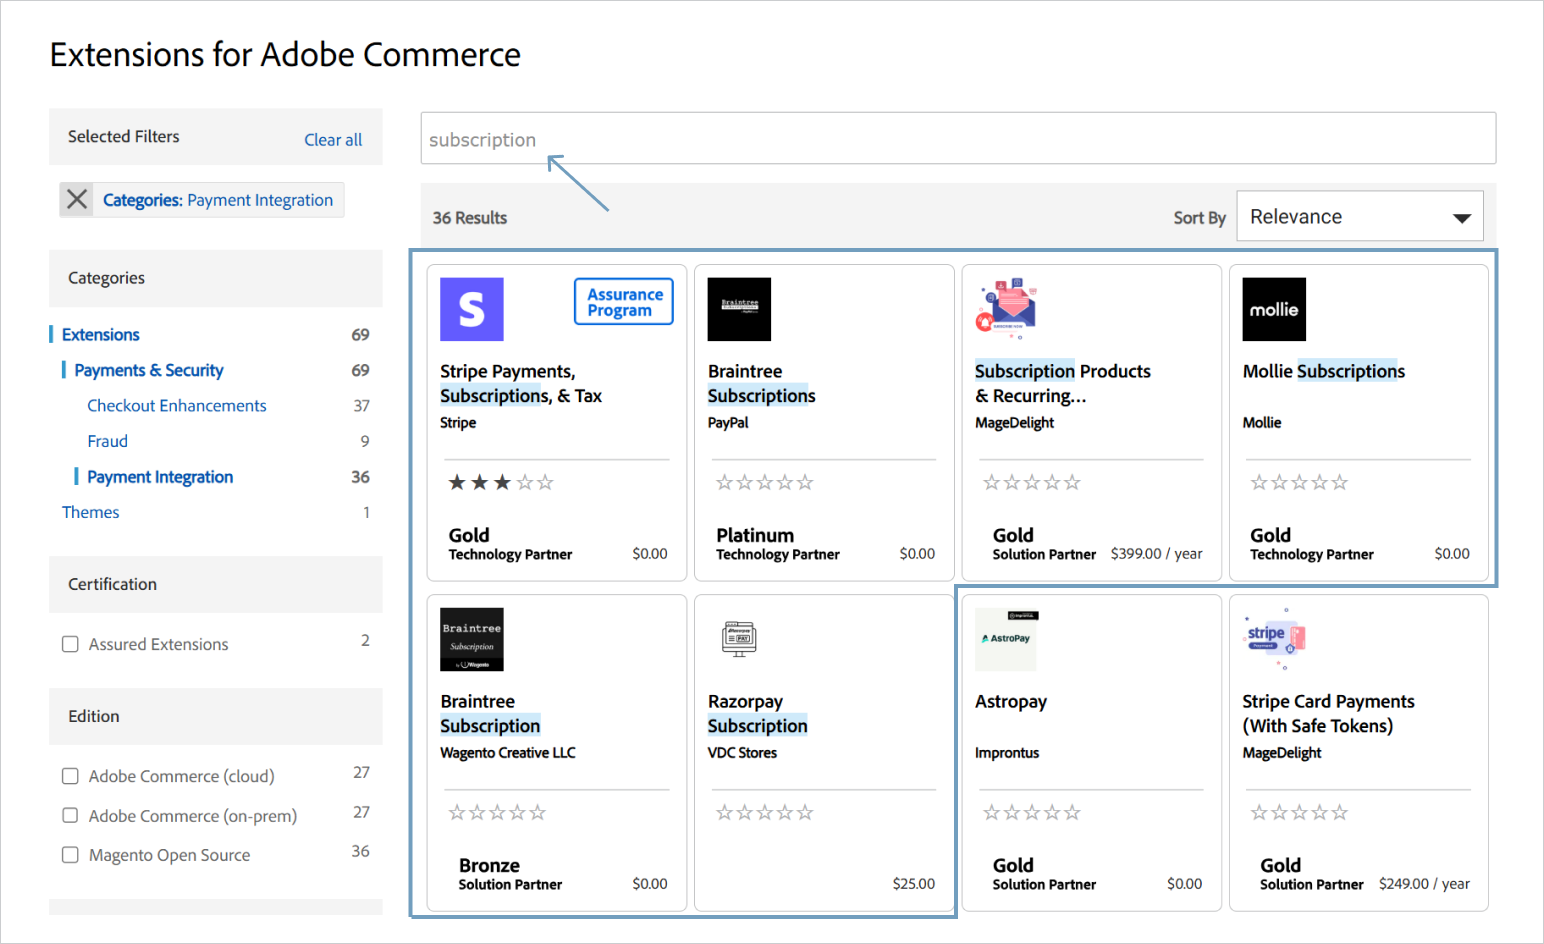Click the Assurance Program badge
The image size is (1544, 944).
click(624, 302)
